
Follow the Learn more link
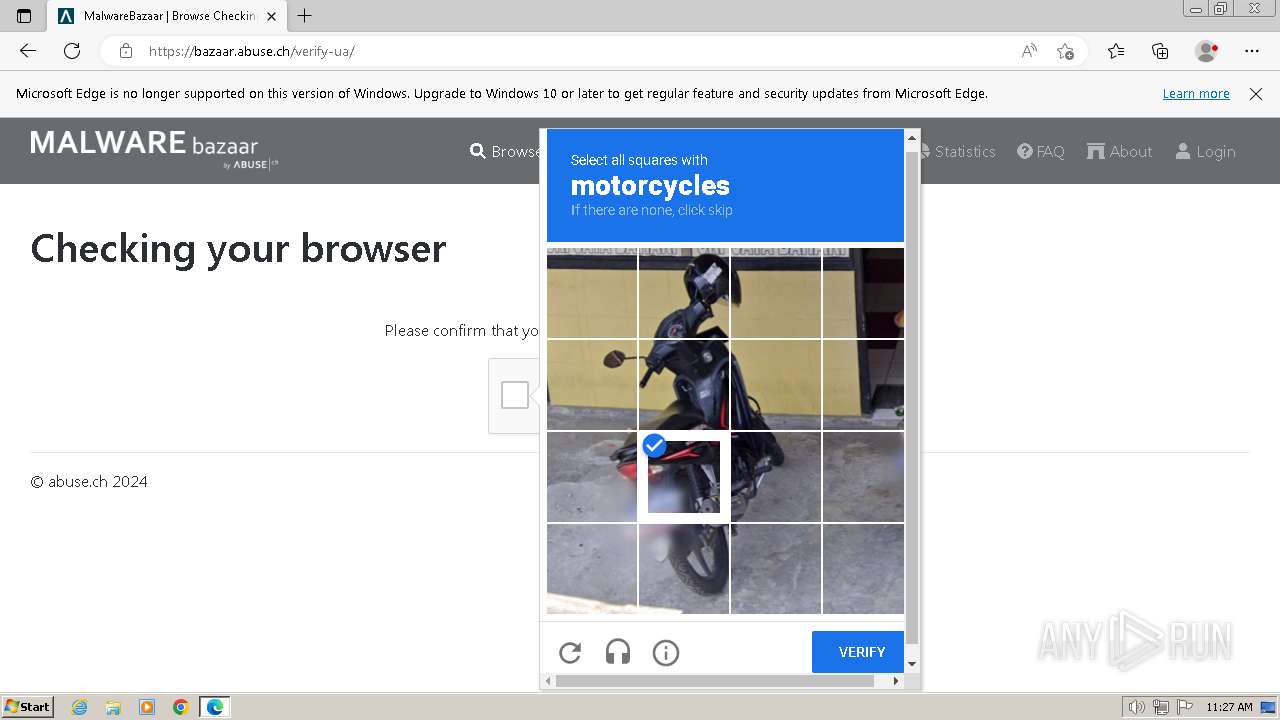[1196, 93]
